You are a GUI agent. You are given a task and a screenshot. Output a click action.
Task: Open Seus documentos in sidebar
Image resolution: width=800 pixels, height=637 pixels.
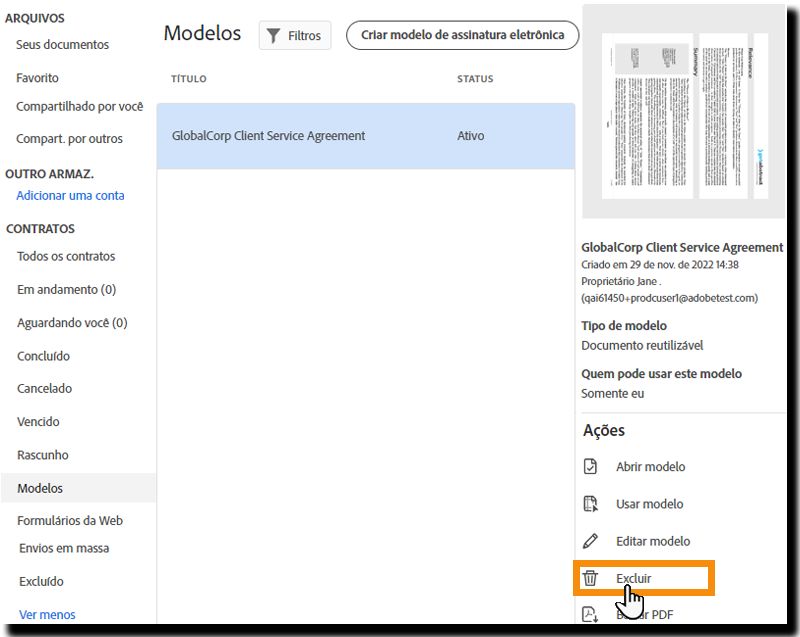point(62,45)
